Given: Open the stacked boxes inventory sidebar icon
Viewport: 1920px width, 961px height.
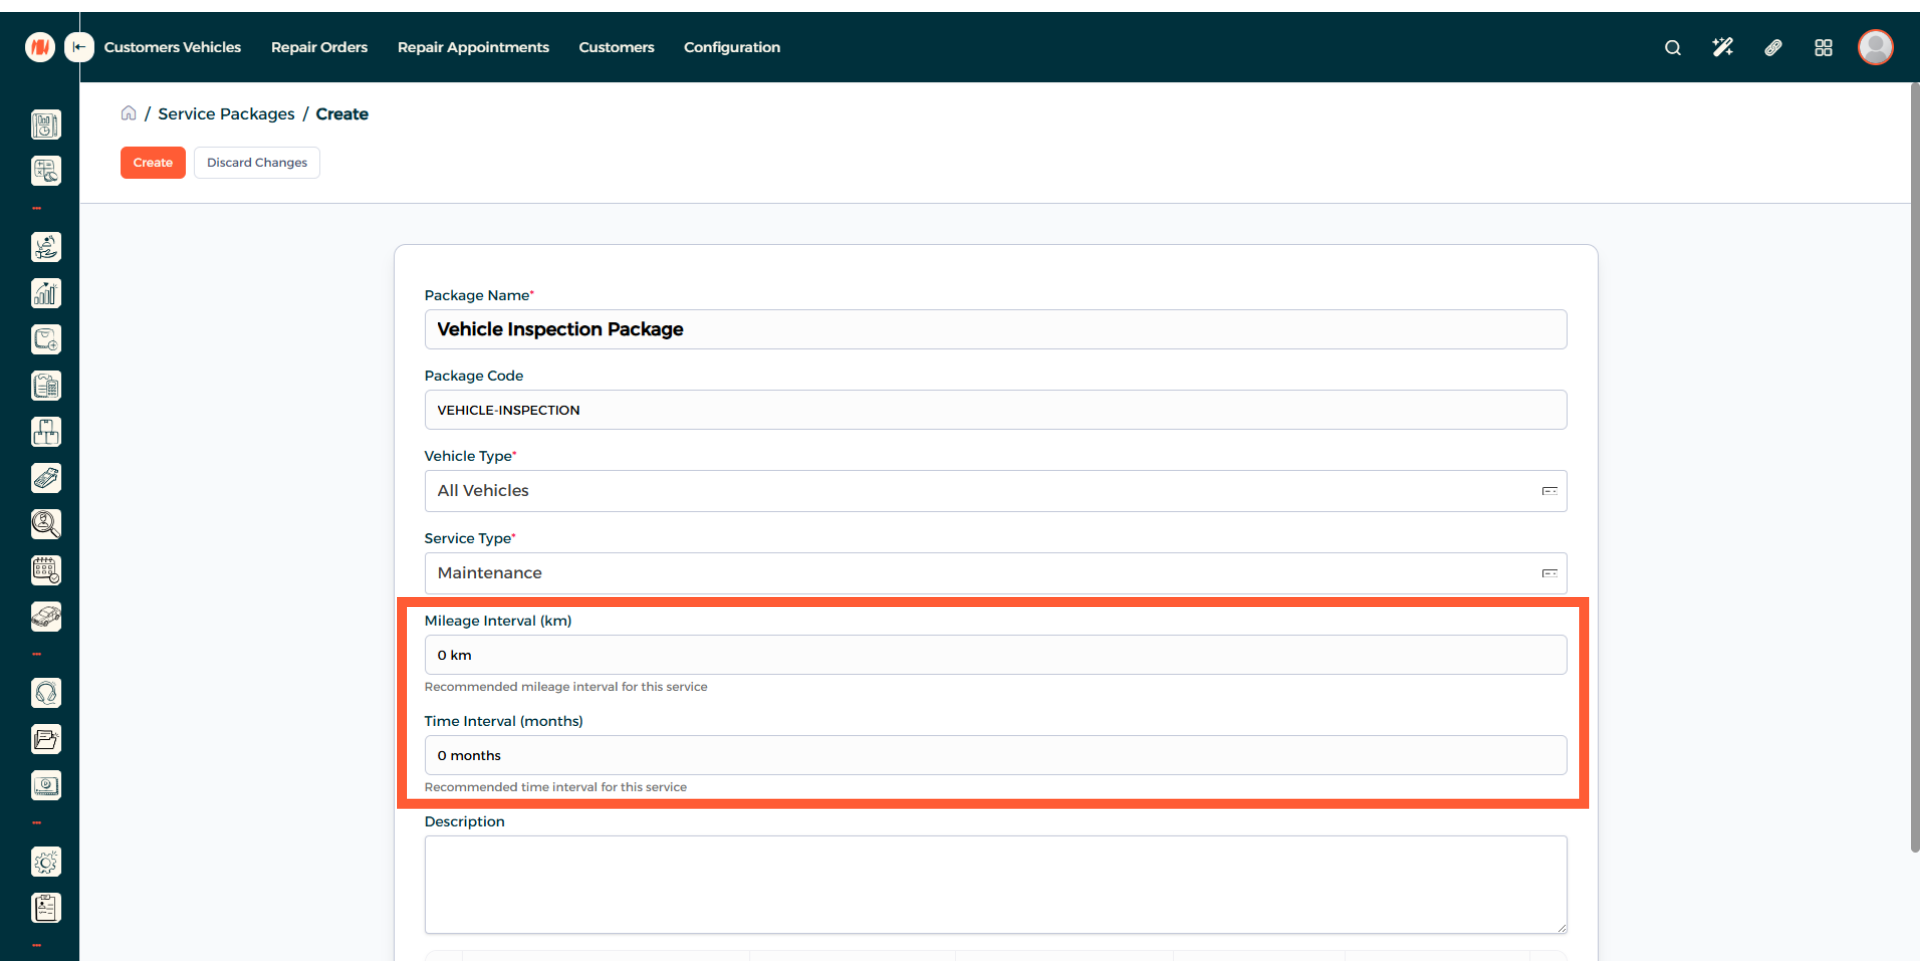Looking at the screenshot, I should tap(46, 432).
